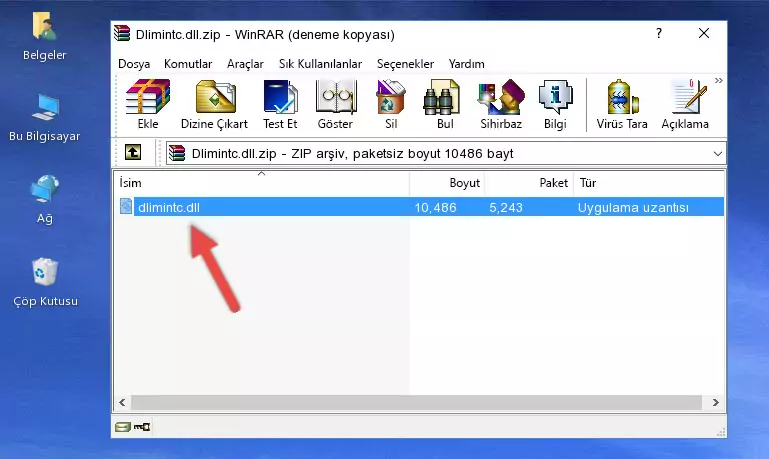This screenshot has width=769, height=459.
Task: Sort by the Boyut column header
Action: [x=447, y=183]
